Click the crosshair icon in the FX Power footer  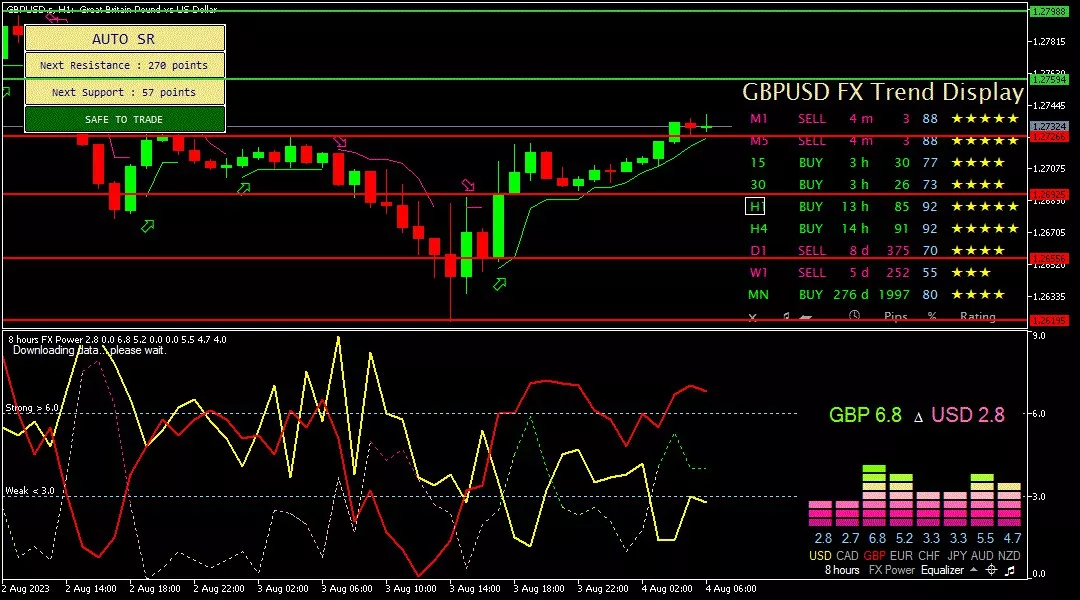pos(991,570)
